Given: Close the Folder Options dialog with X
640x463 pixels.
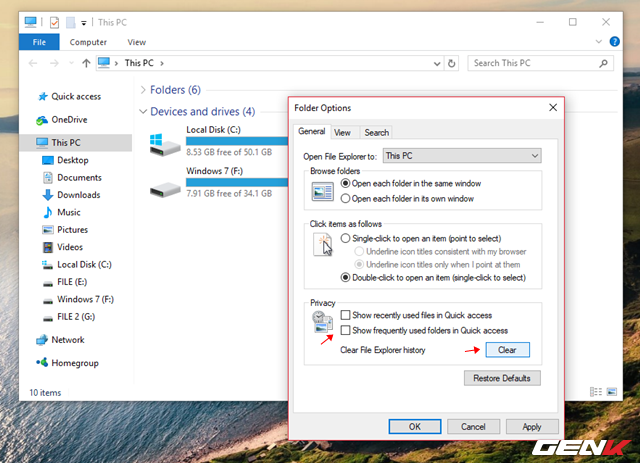Looking at the screenshot, I should 553,107.
